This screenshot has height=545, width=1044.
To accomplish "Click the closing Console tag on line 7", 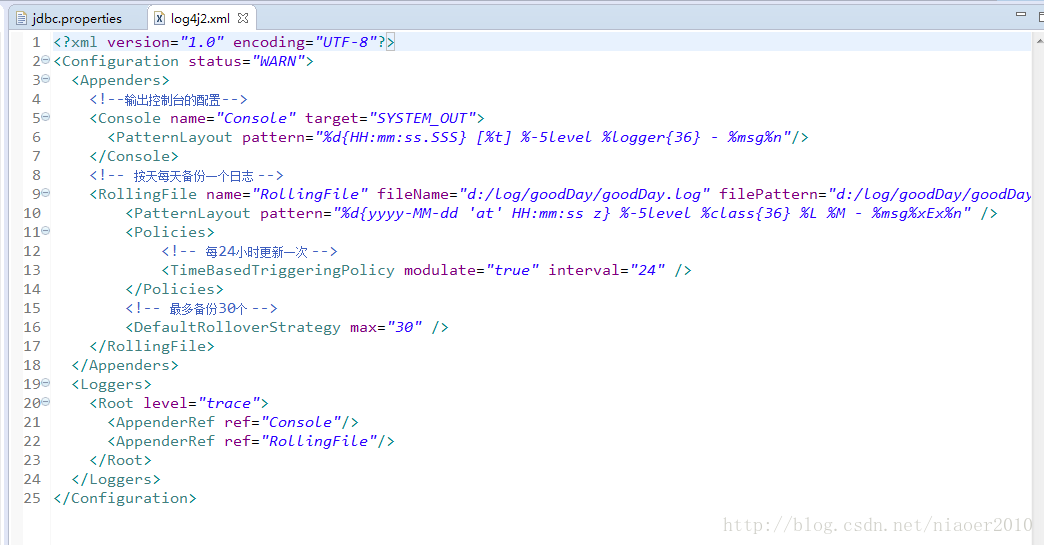I will pyautogui.click(x=134, y=156).
